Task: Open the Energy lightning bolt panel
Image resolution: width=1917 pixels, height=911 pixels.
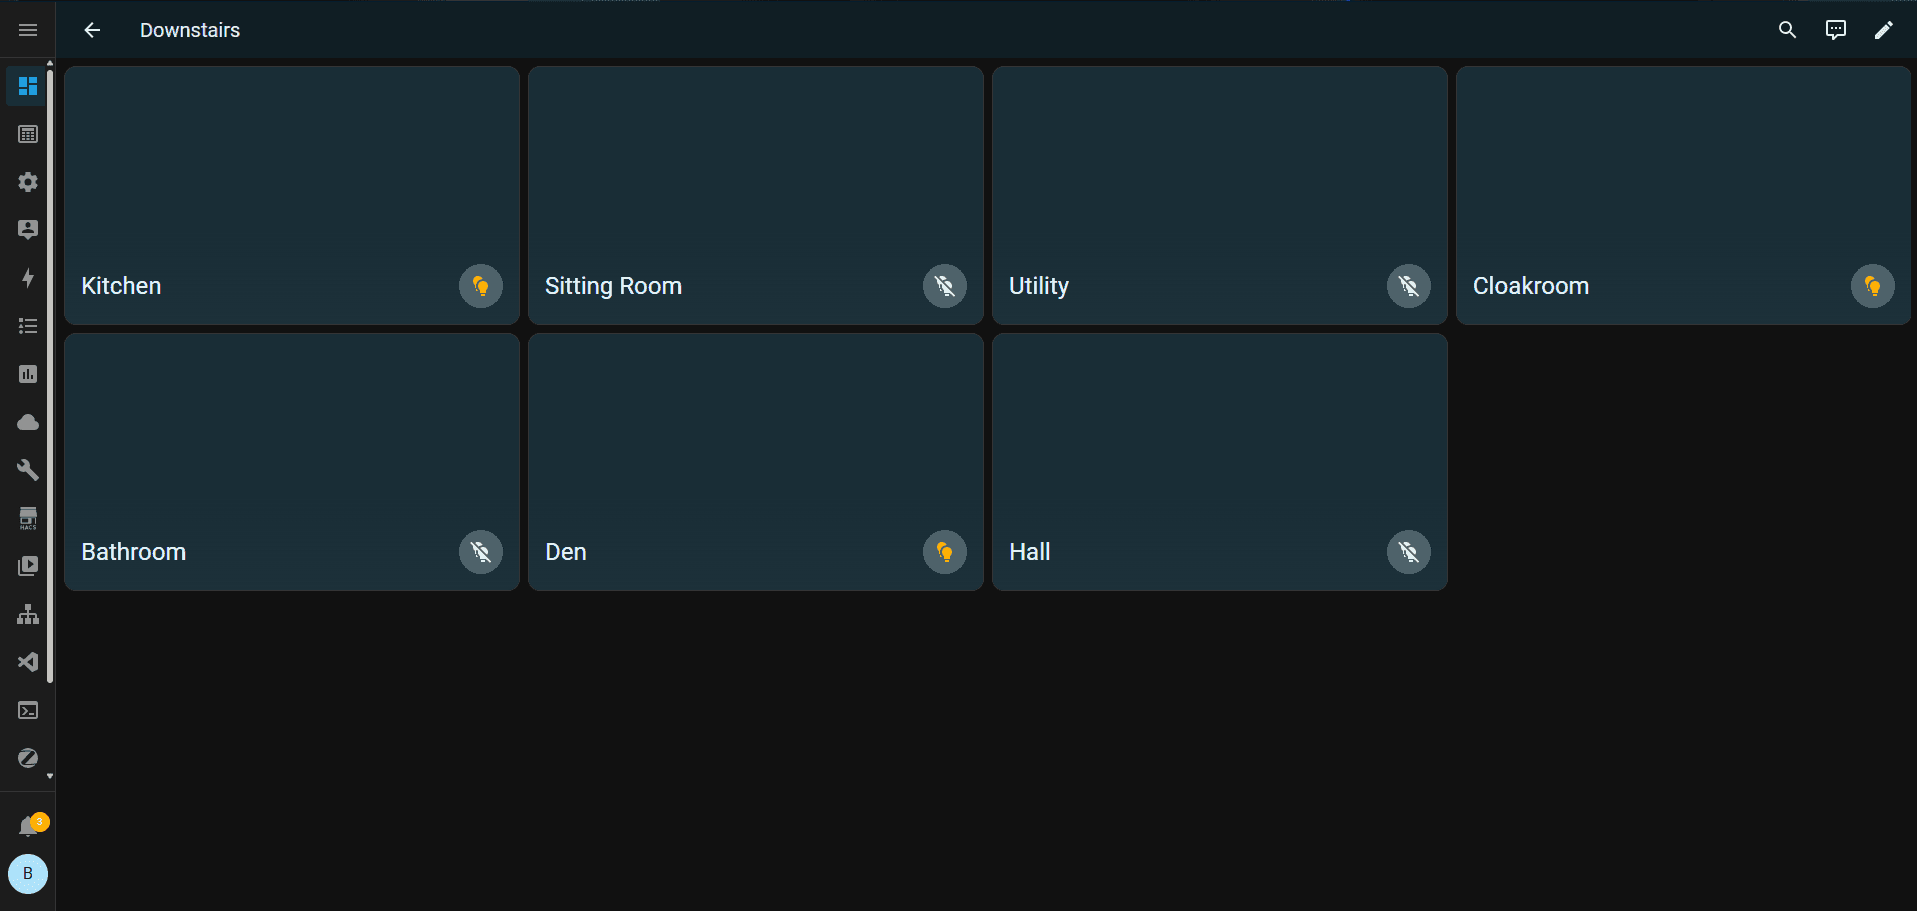Action: [28, 278]
